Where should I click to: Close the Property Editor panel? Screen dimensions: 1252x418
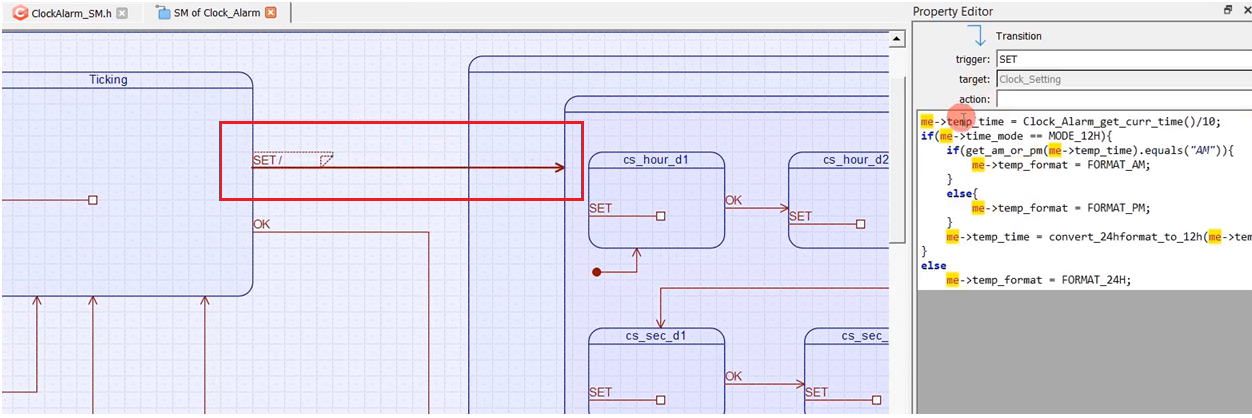(x=1246, y=10)
